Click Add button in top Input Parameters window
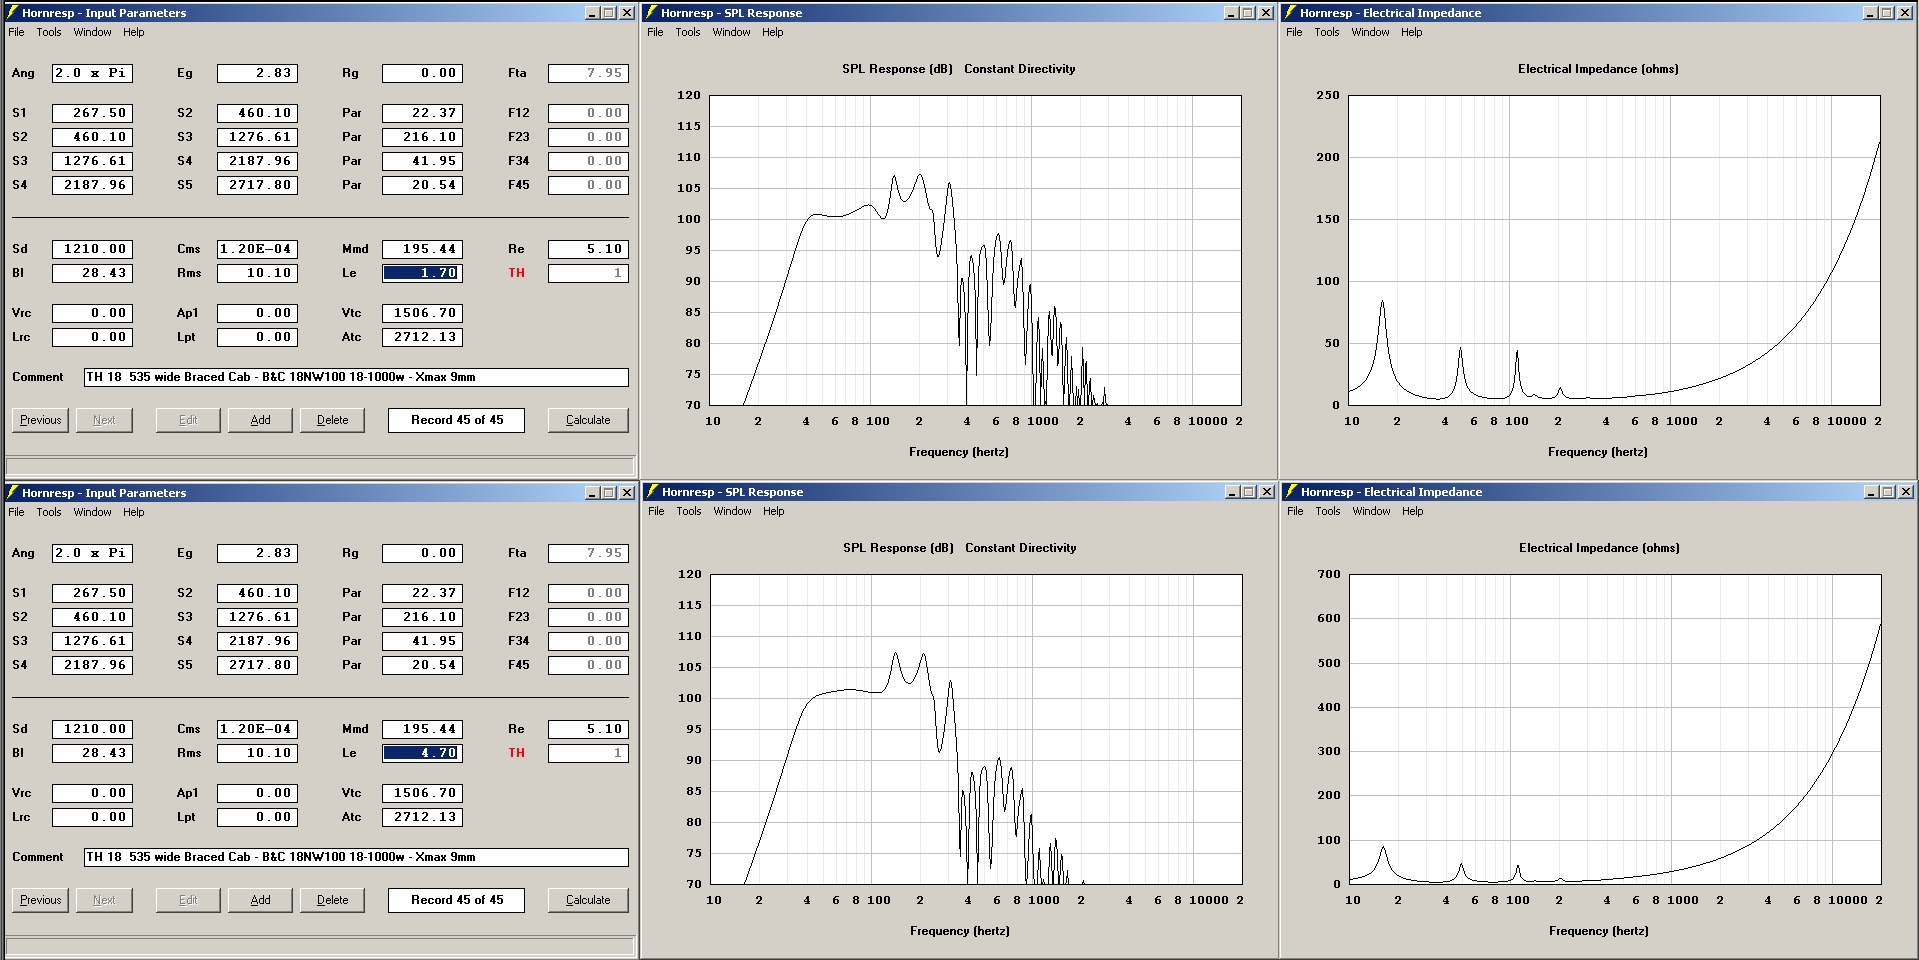 [260, 420]
